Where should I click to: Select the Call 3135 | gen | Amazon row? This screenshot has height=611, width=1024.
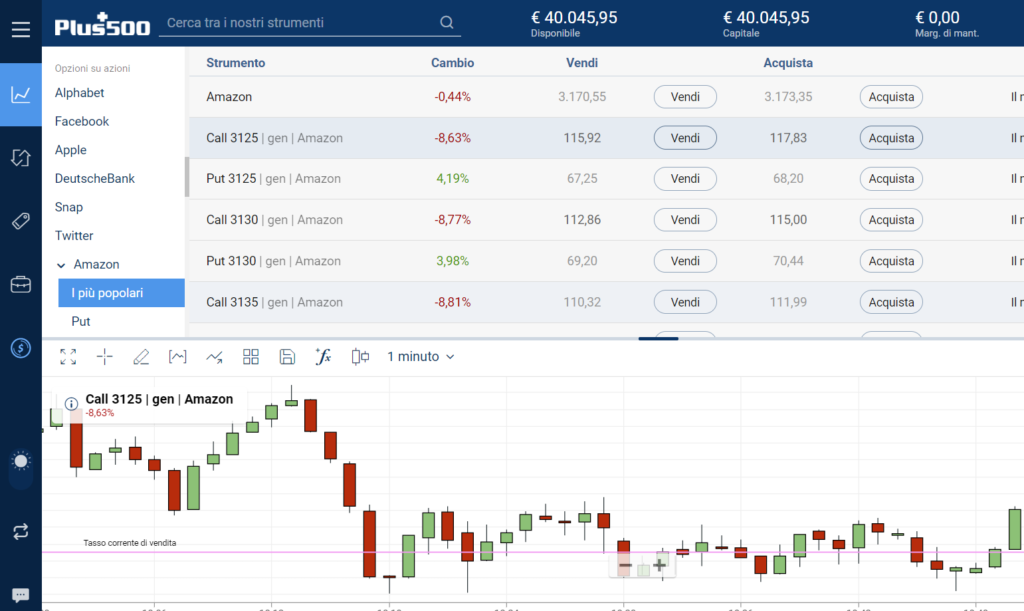click(607, 302)
